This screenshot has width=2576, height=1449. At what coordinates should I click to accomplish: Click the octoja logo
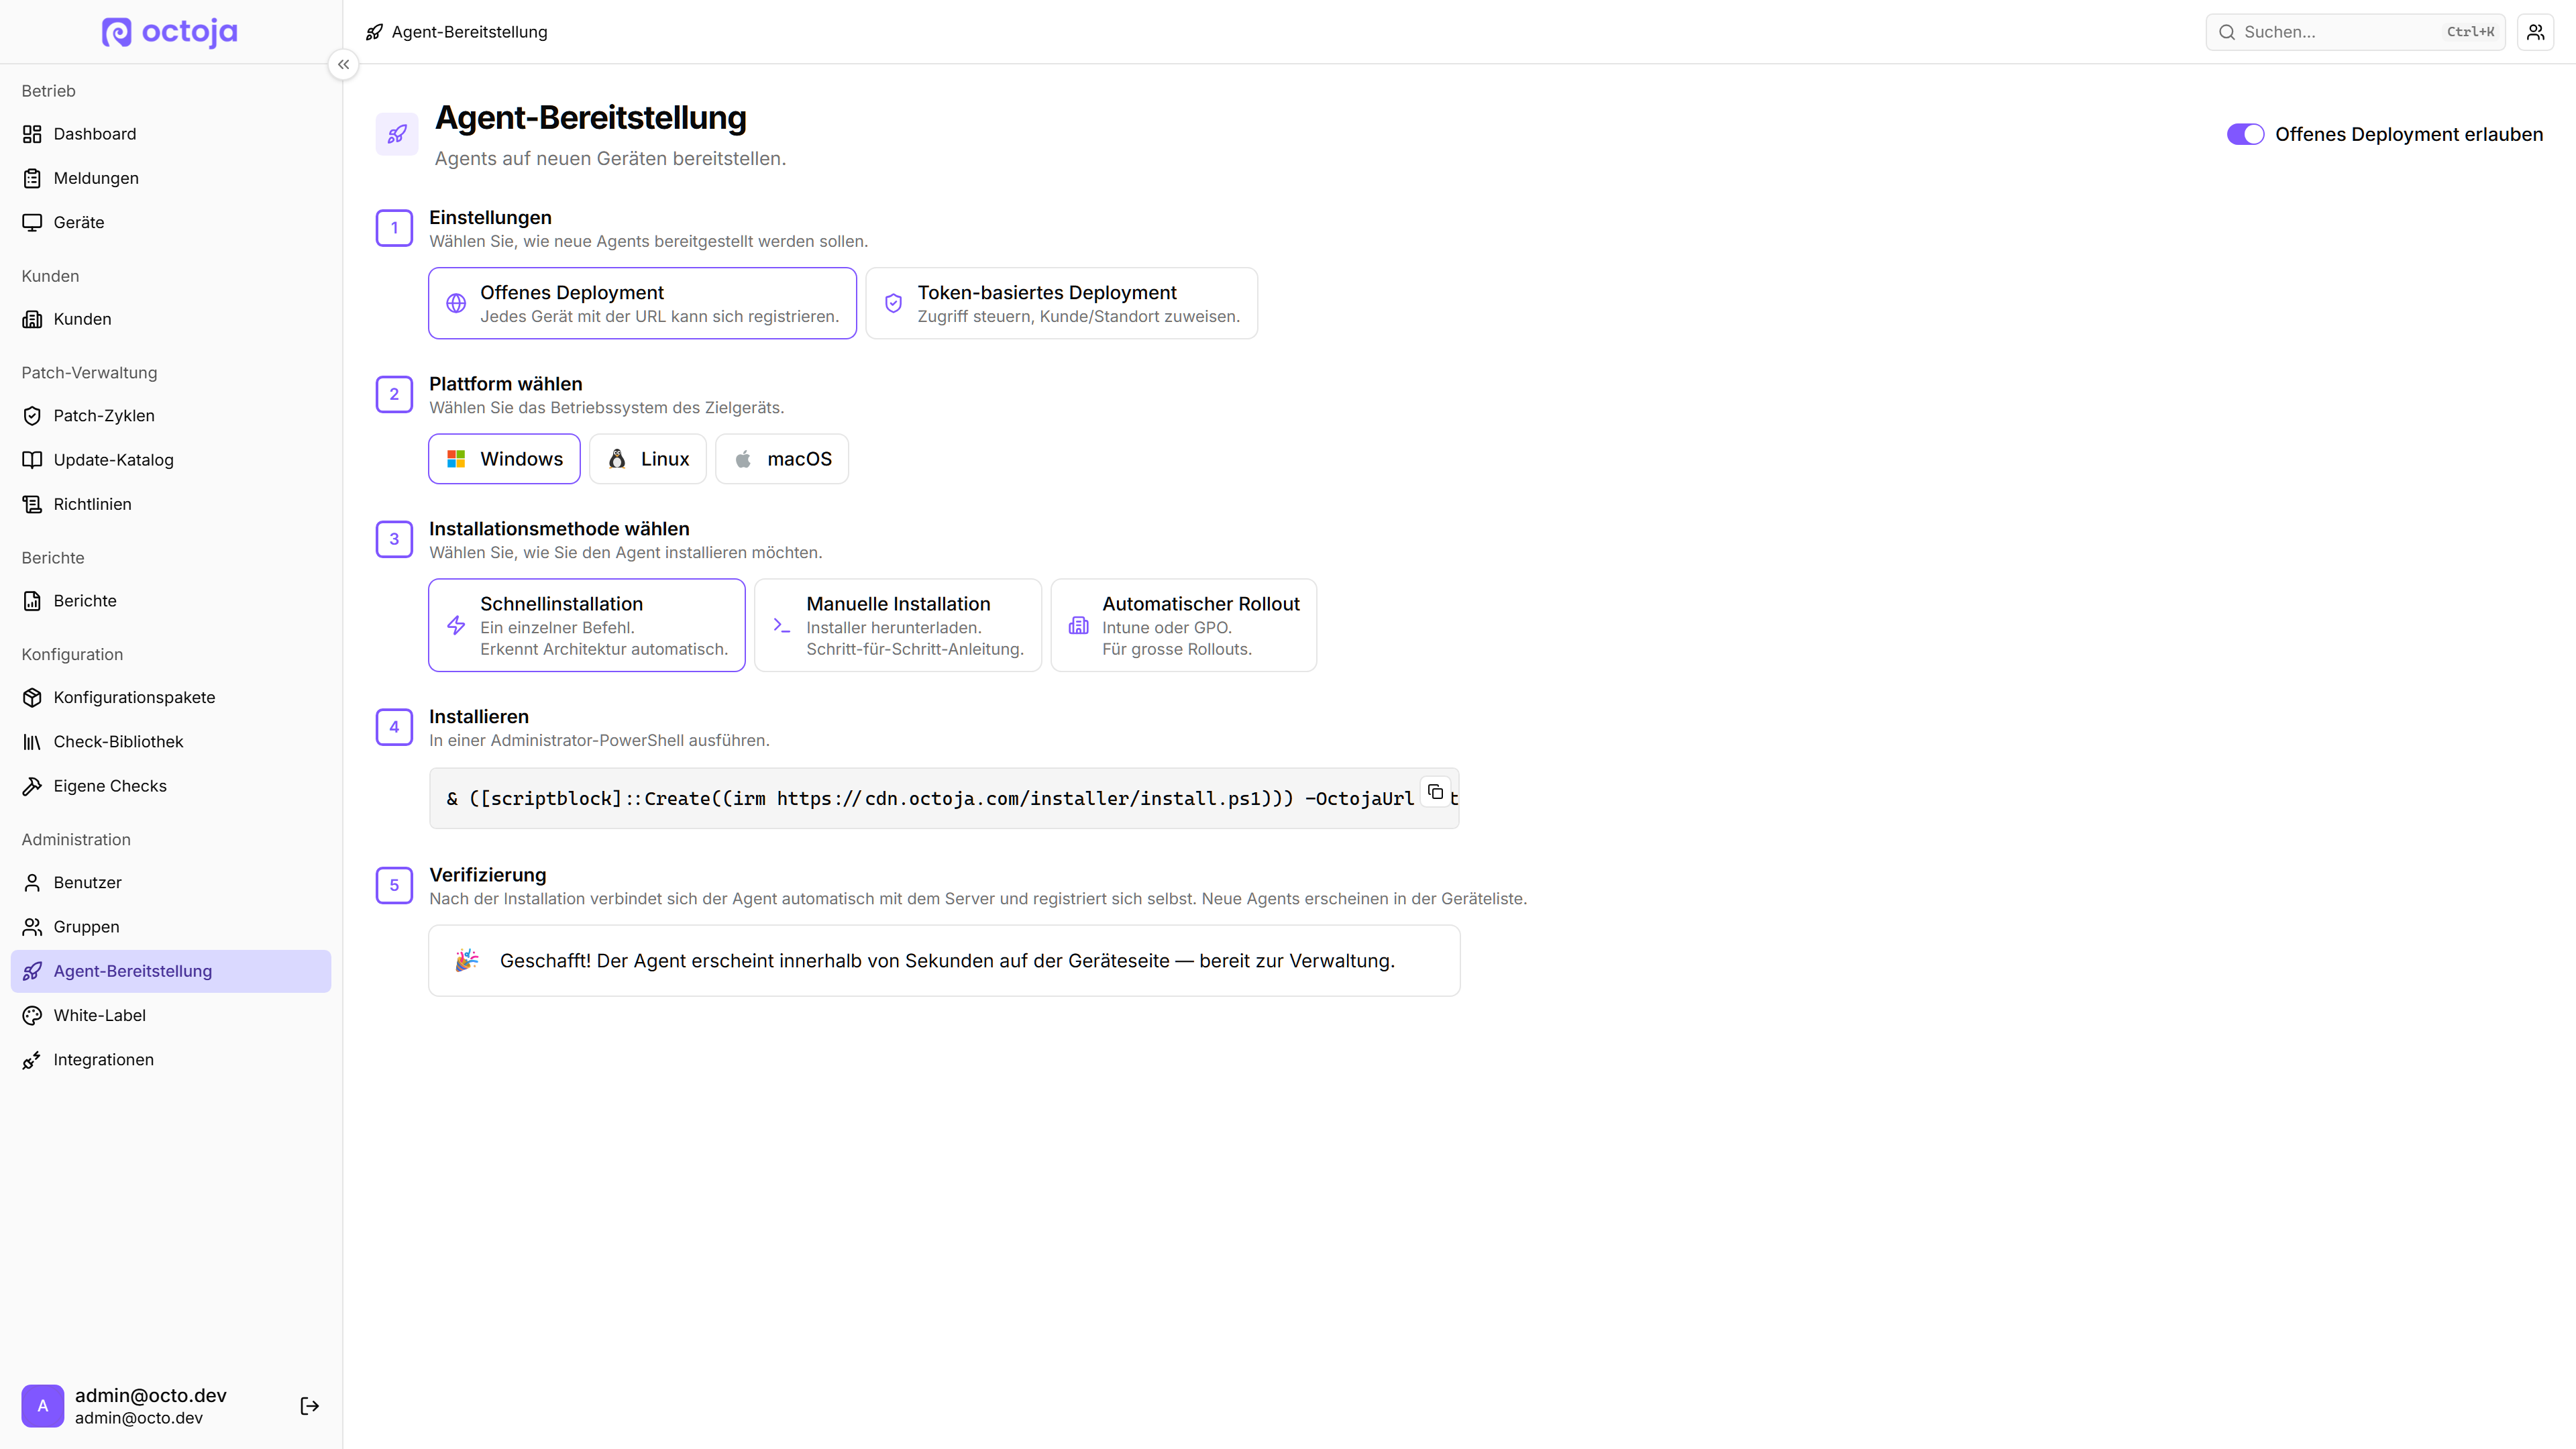coord(170,32)
